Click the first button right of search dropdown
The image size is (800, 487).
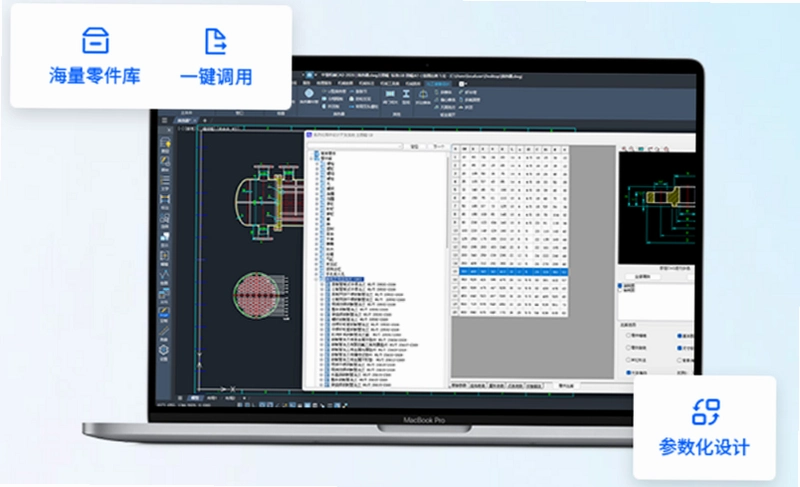pyautogui.click(x=415, y=146)
